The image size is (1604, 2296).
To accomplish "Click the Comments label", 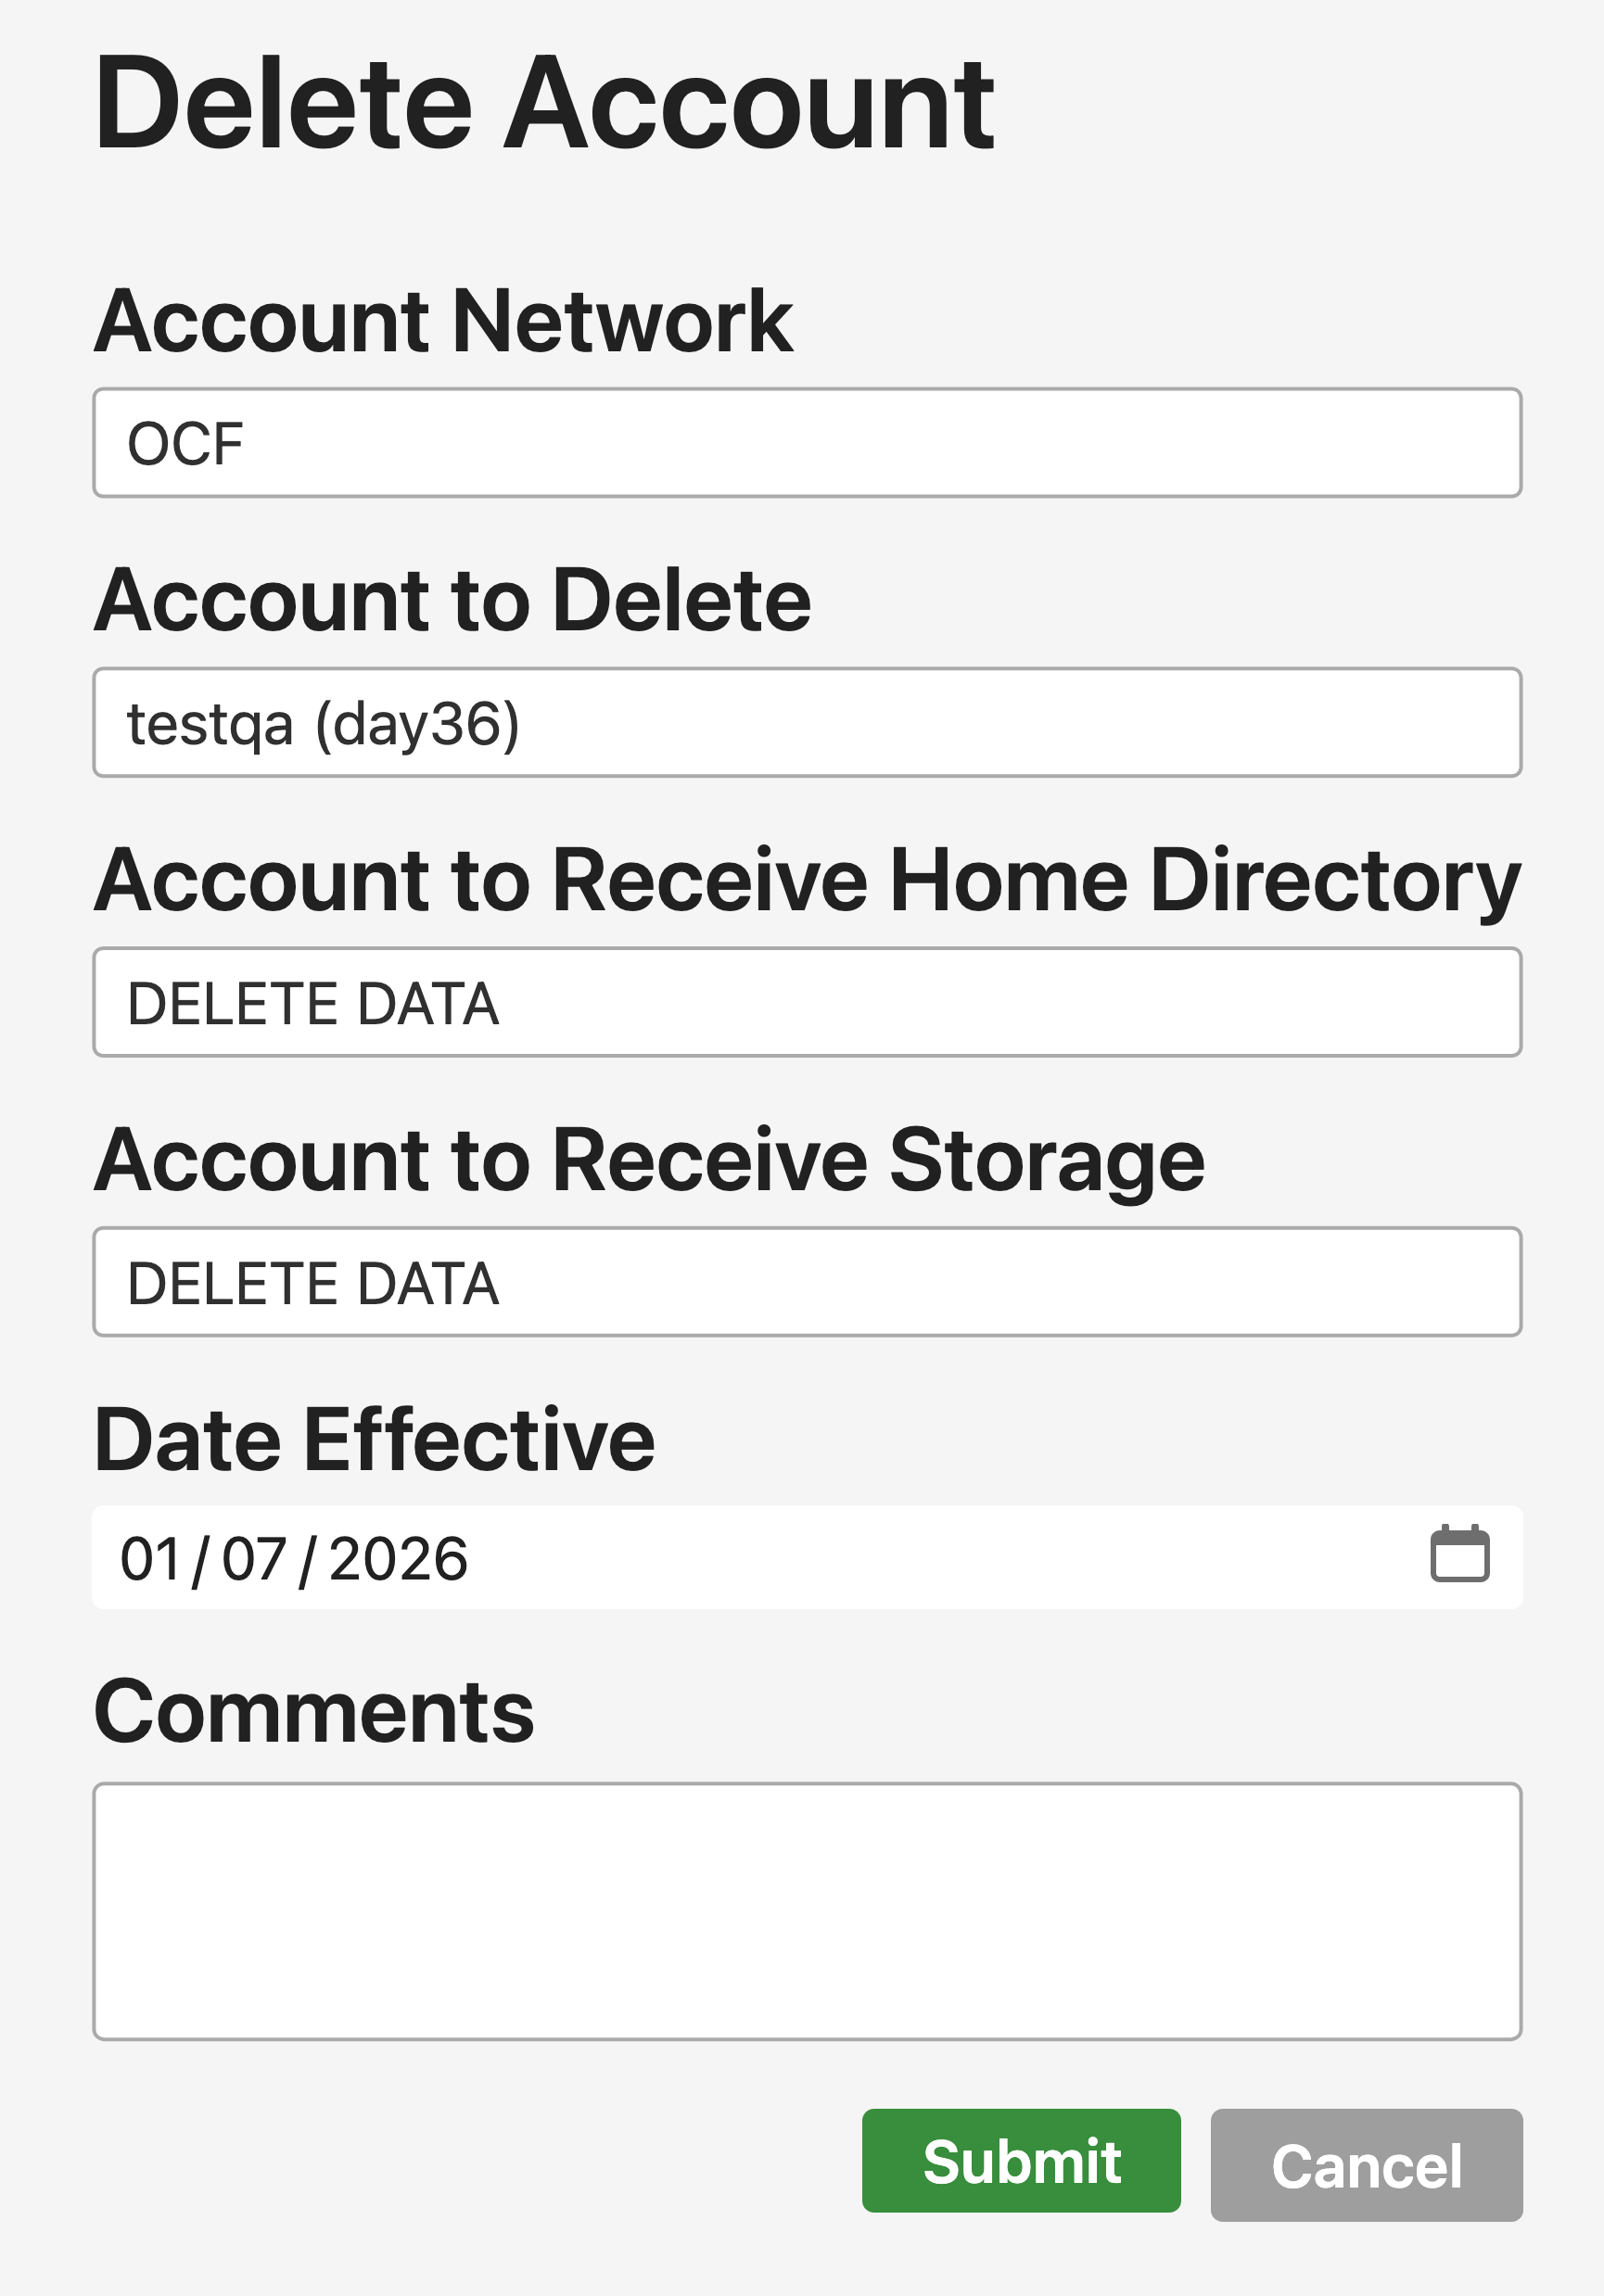I will [x=314, y=1712].
